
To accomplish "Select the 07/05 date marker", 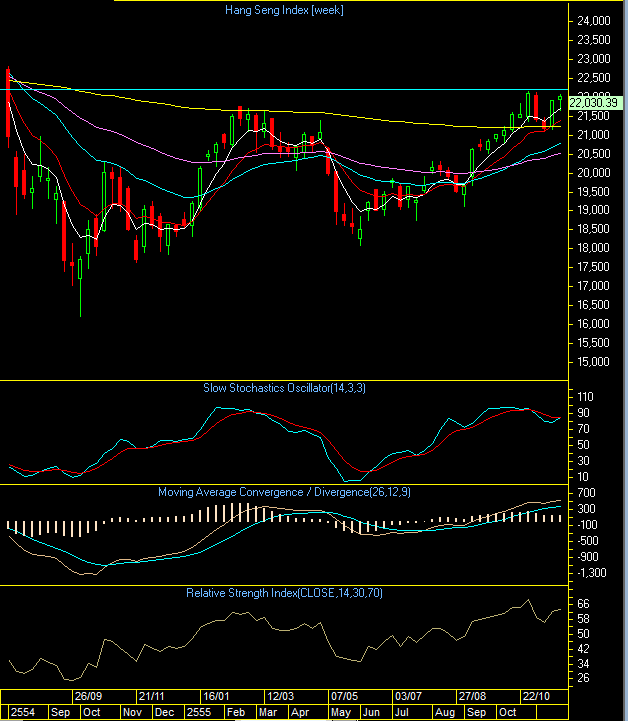I will 345,695.
